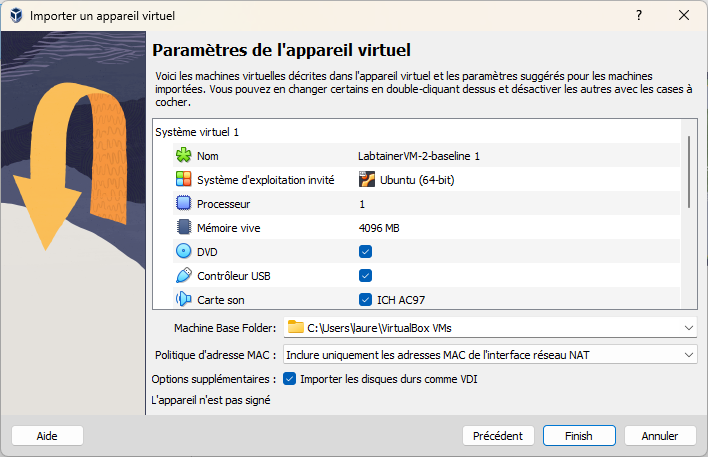Click the Mémoire vive RAM icon
The image size is (708, 457).
pos(183,228)
